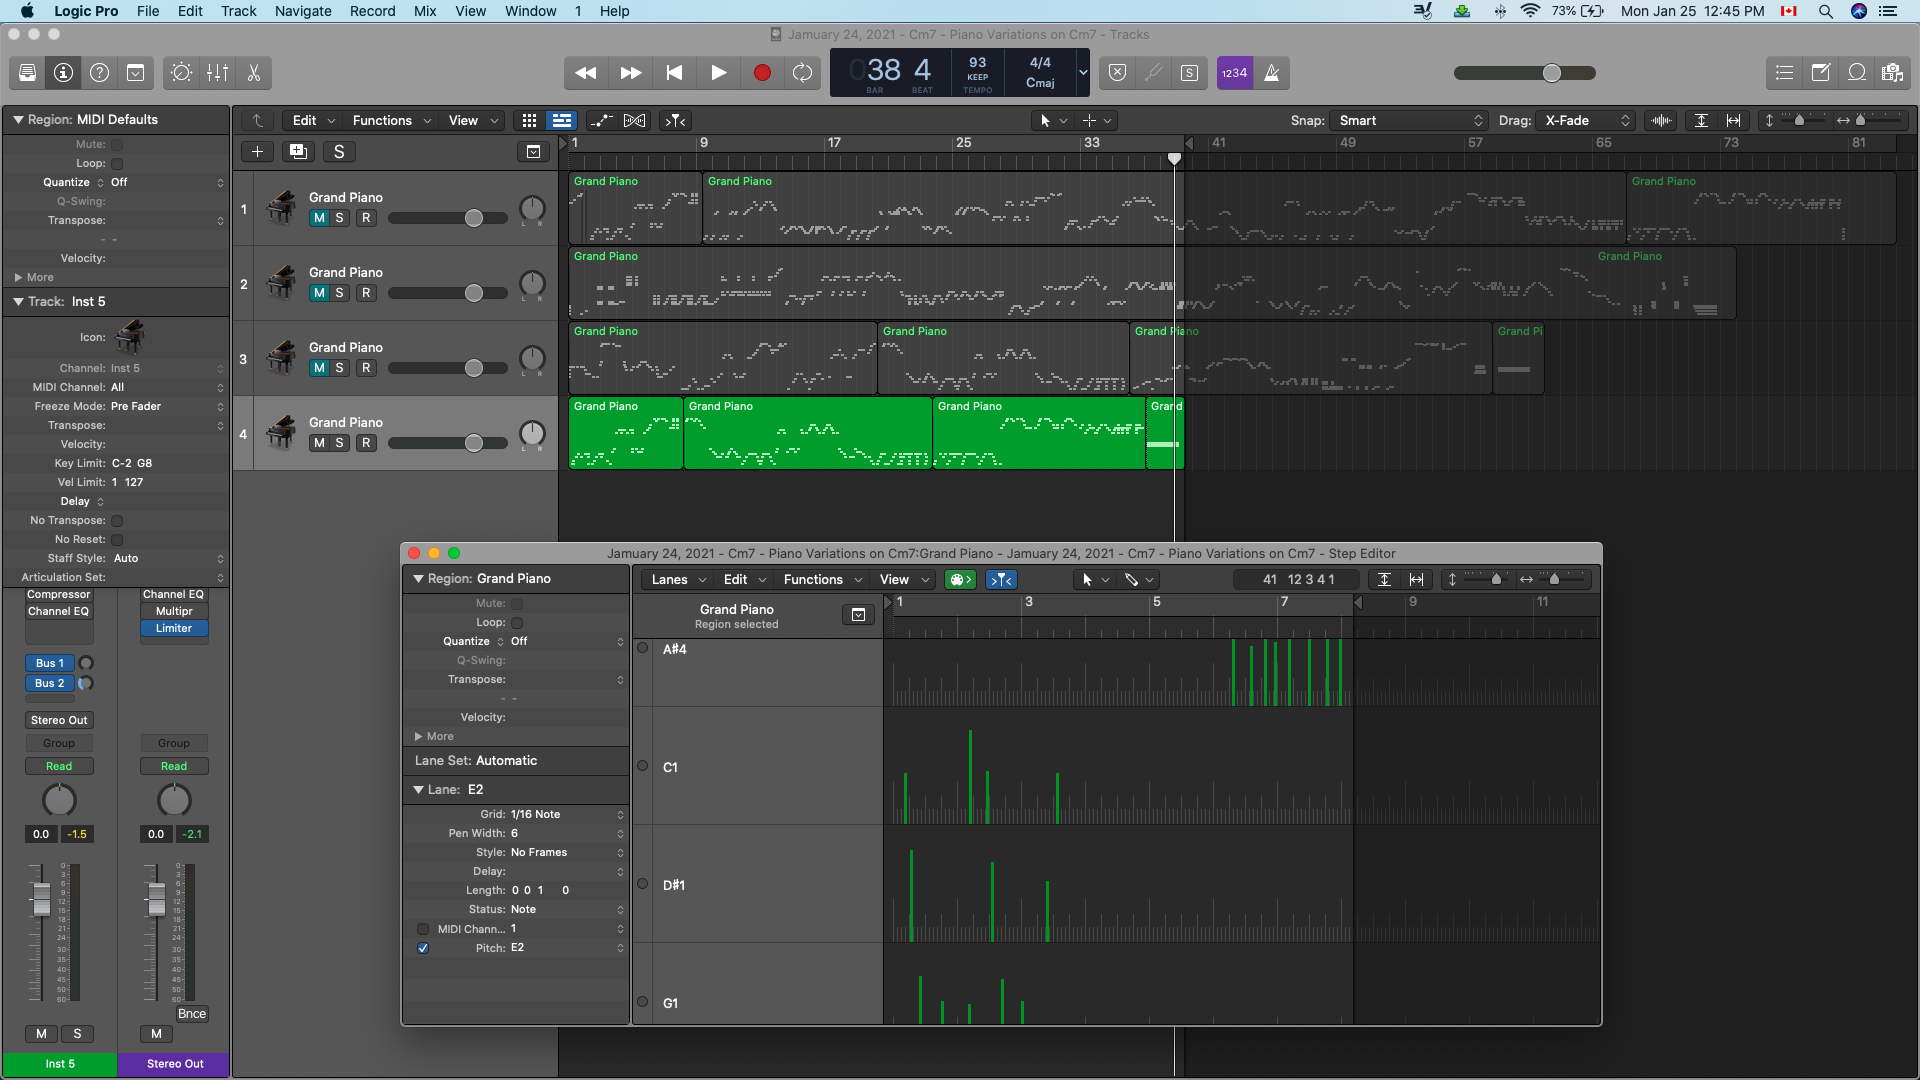Toggle the Solo button in control bar
Viewport: 1920px width, 1080px height.
pyautogui.click(x=1189, y=73)
